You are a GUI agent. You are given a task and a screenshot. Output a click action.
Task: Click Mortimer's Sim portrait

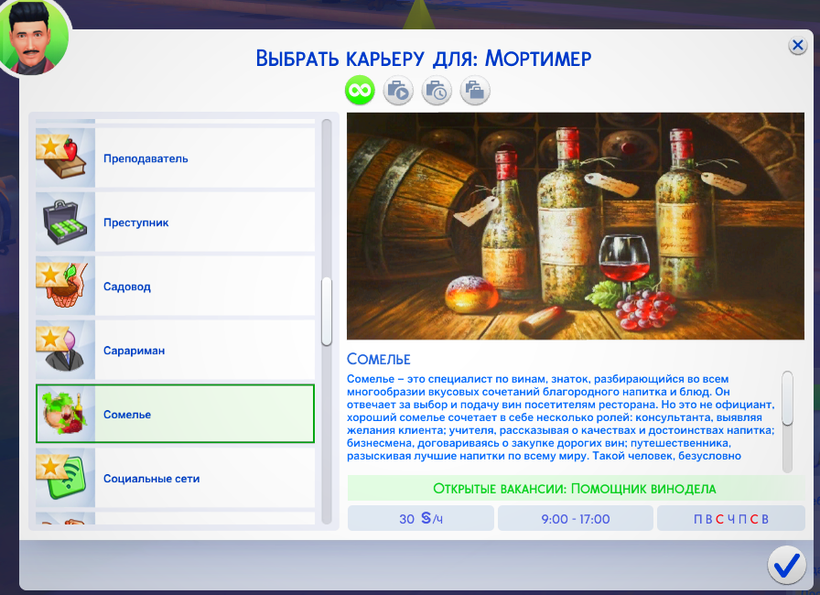click(33, 38)
